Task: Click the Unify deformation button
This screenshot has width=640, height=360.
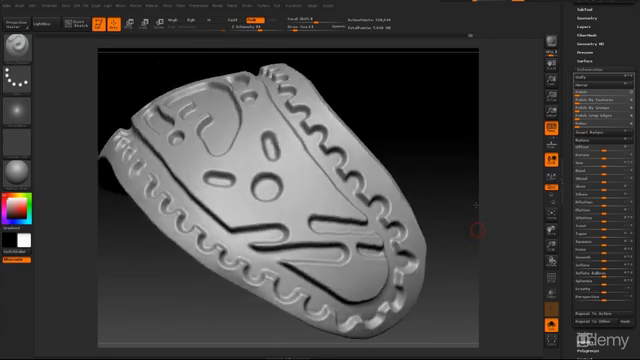Action: (603, 77)
